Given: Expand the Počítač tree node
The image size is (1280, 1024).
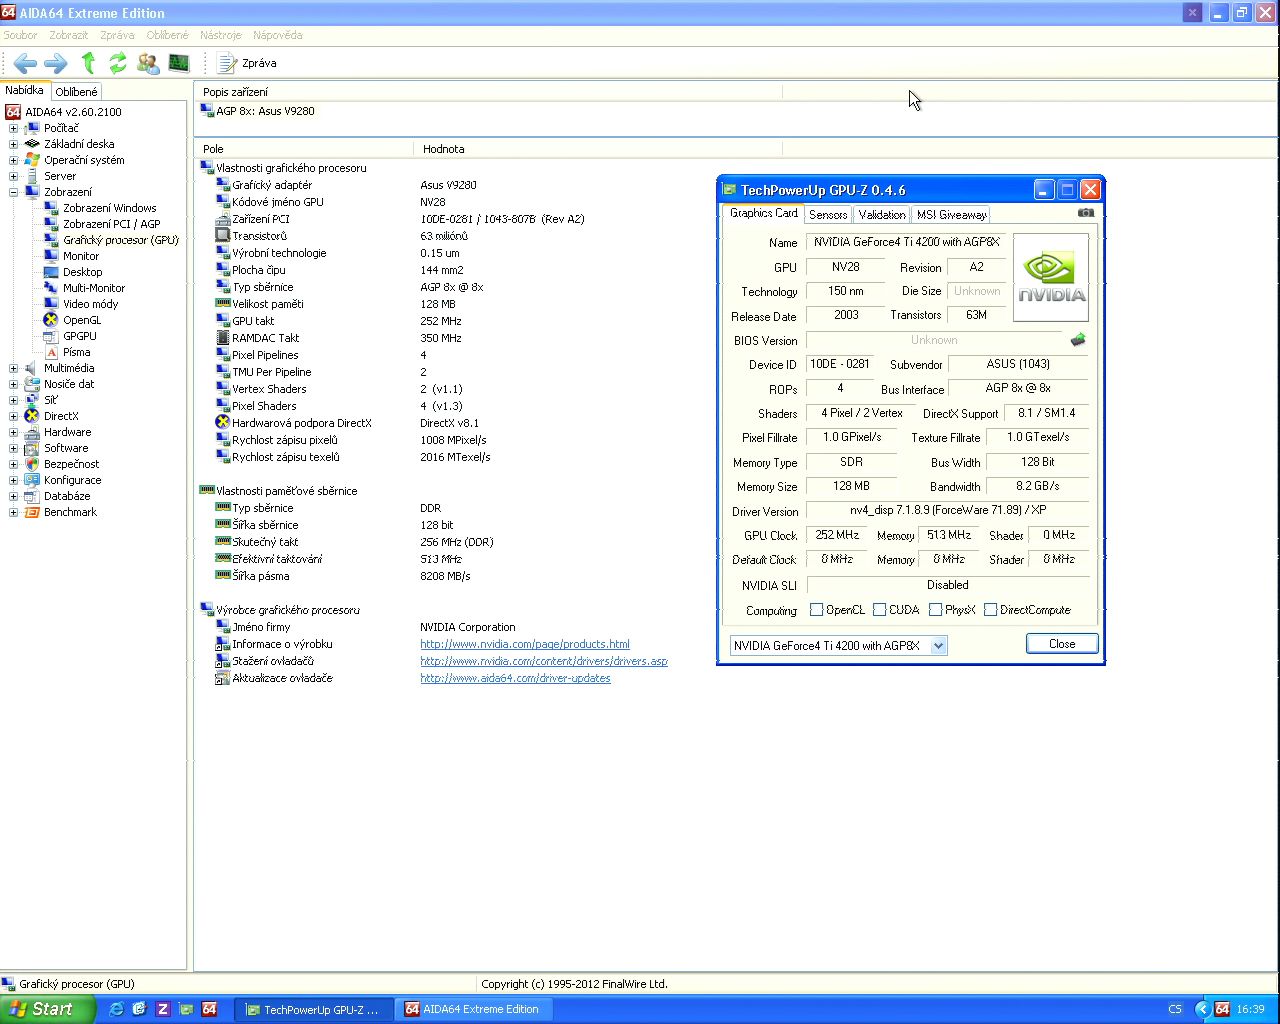Looking at the screenshot, I should [13, 128].
